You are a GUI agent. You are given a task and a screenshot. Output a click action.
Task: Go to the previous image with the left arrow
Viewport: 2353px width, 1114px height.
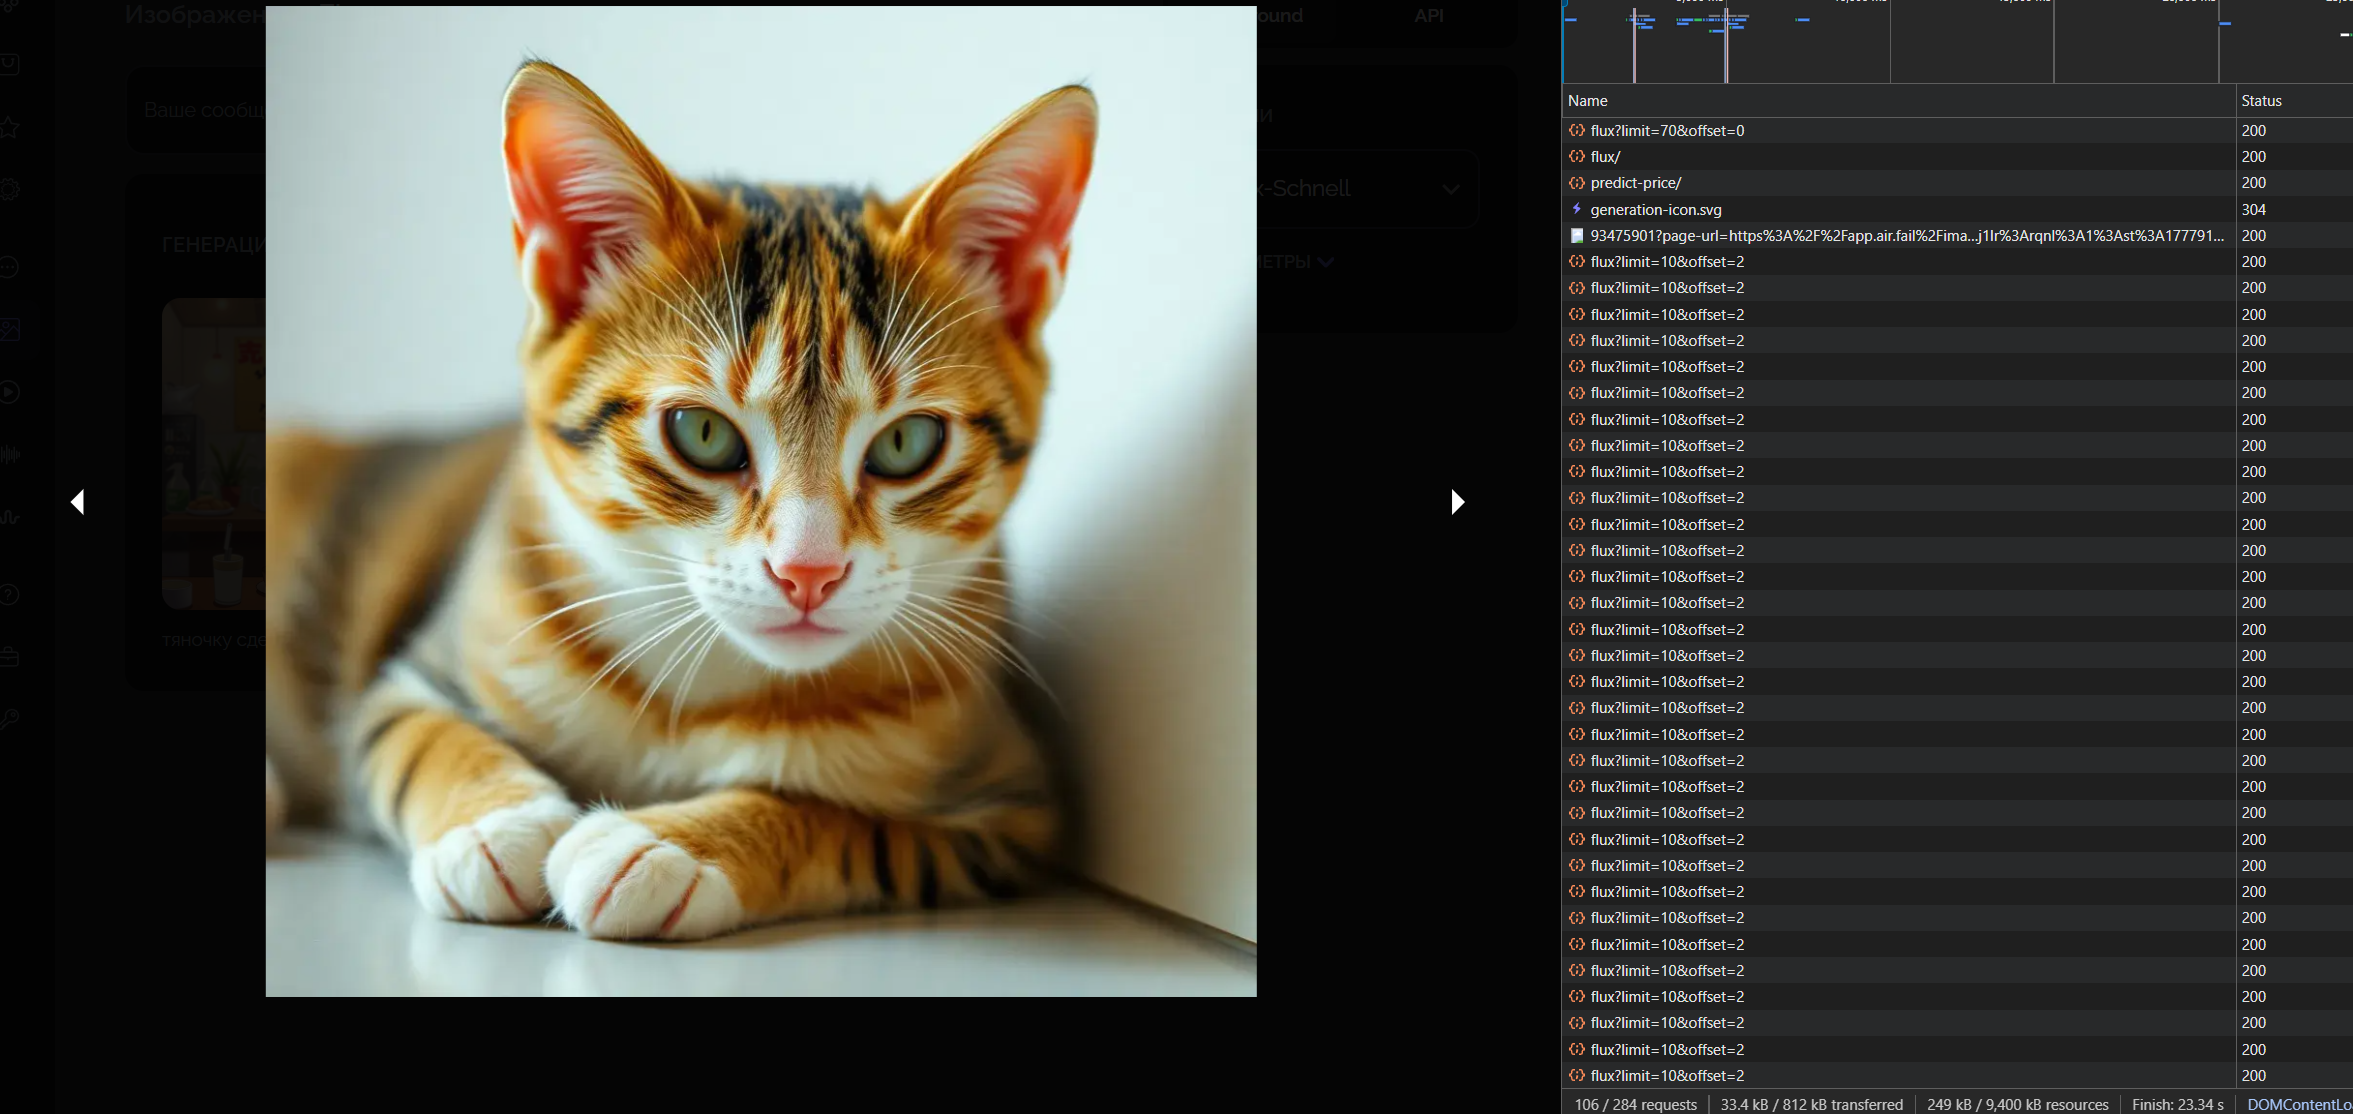(77, 502)
